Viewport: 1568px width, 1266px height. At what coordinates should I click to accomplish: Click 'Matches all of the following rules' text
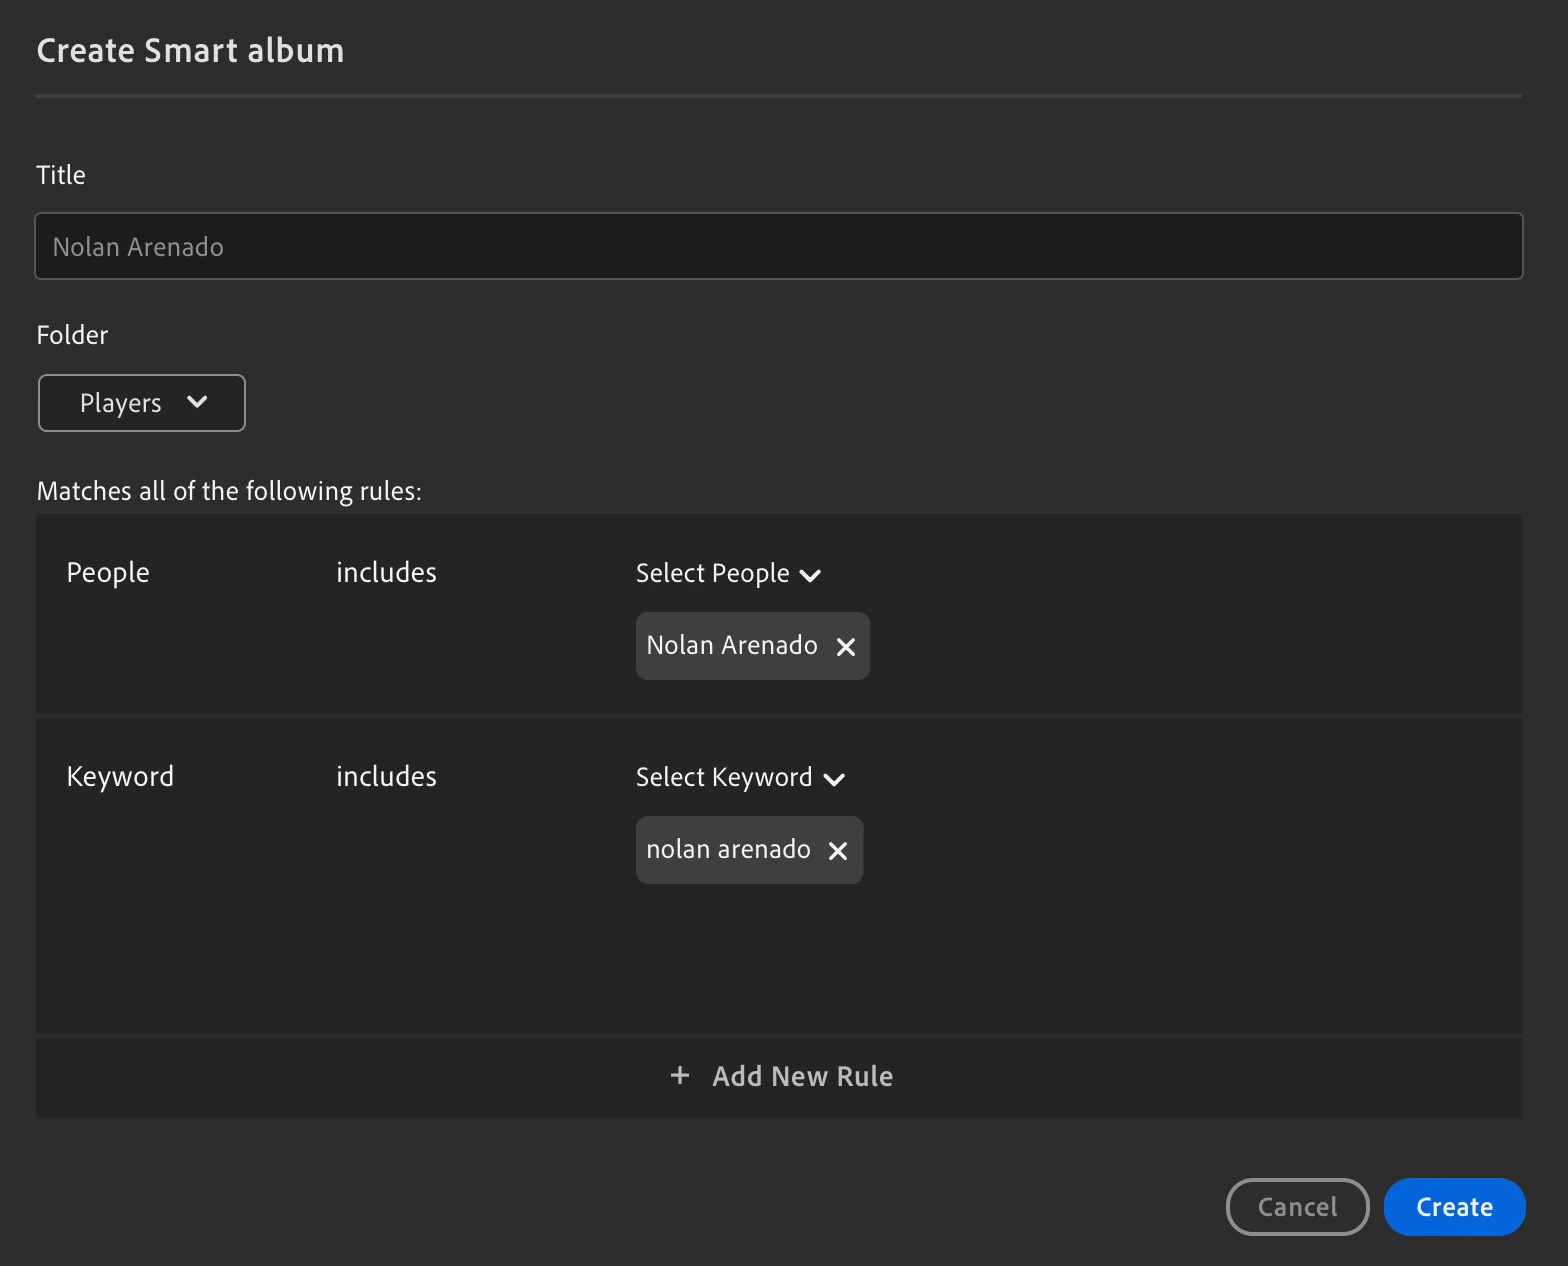(x=229, y=491)
